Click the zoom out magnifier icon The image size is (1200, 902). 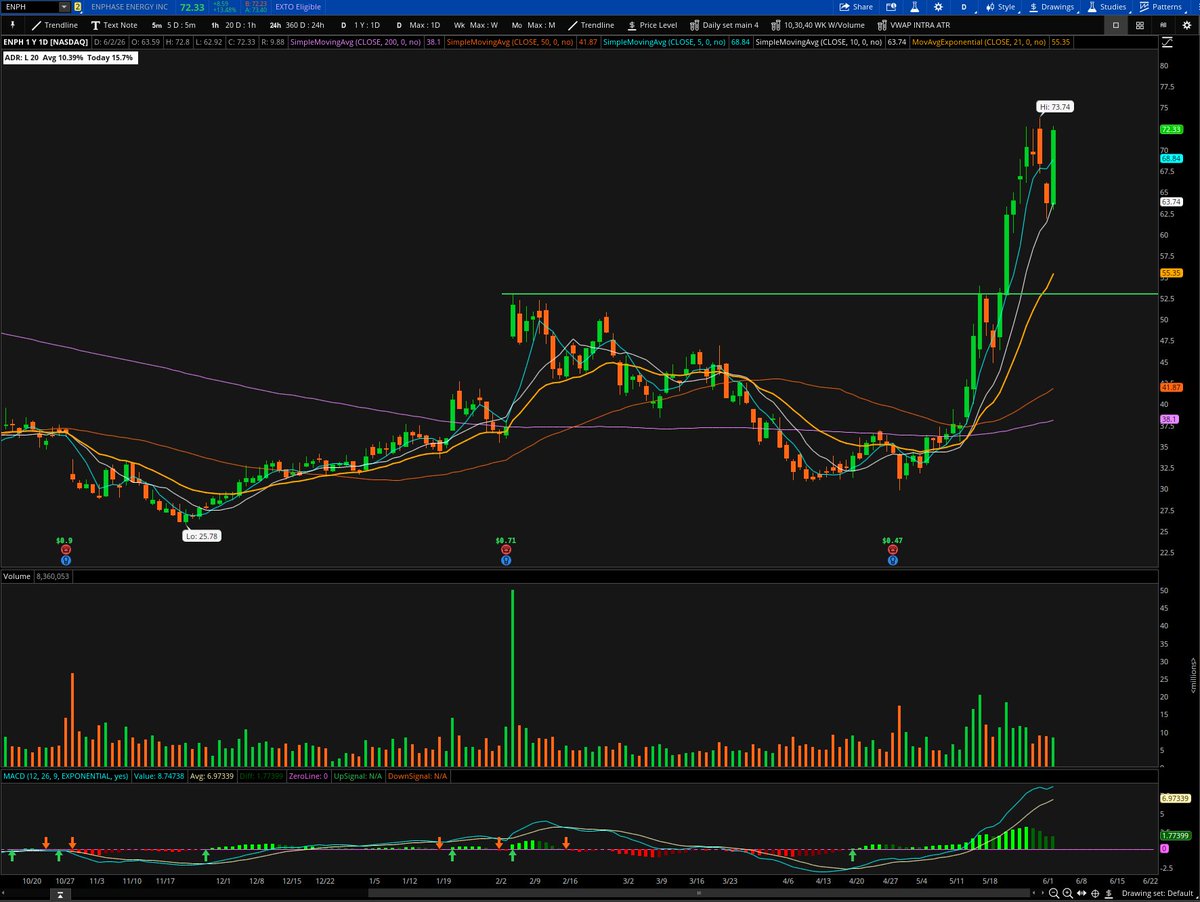pyautogui.click(x=1054, y=893)
